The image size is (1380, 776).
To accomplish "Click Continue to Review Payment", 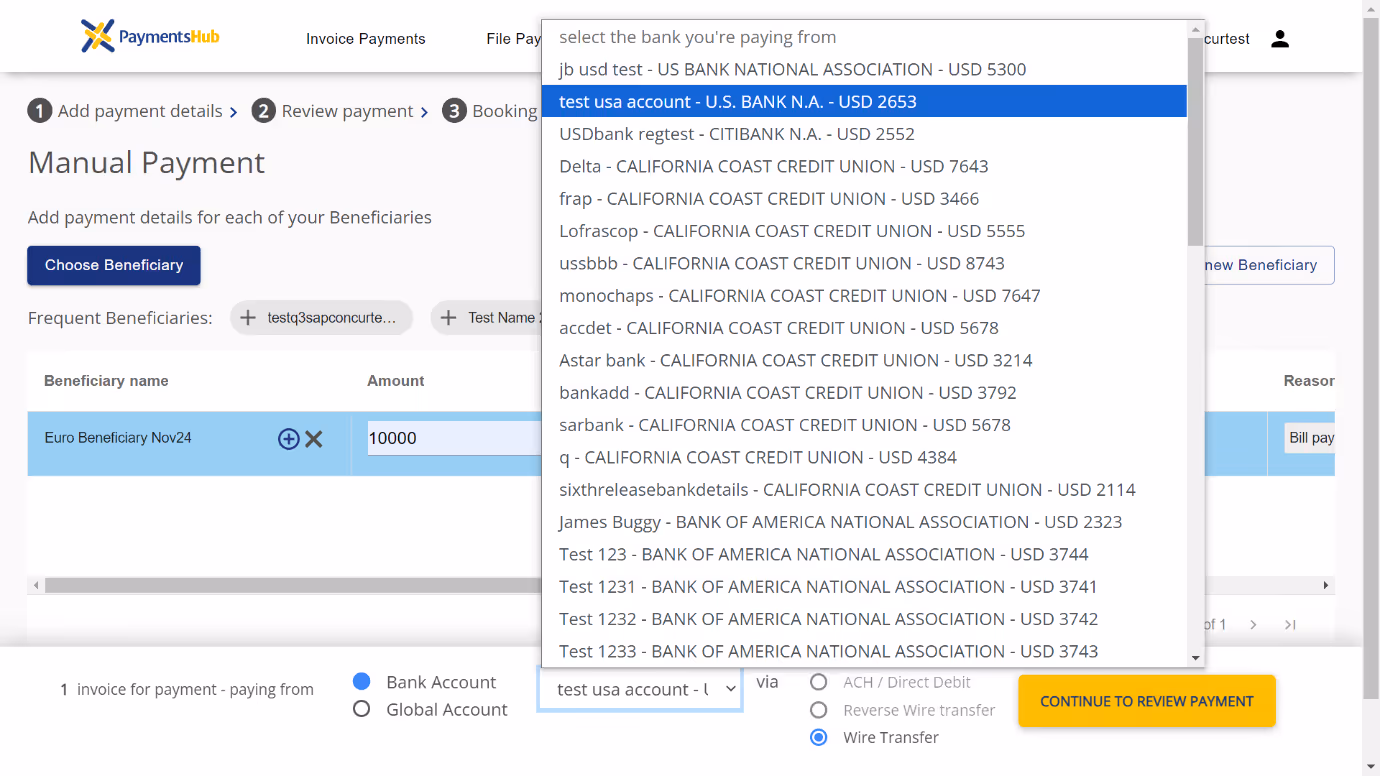I will [x=1147, y=701].
